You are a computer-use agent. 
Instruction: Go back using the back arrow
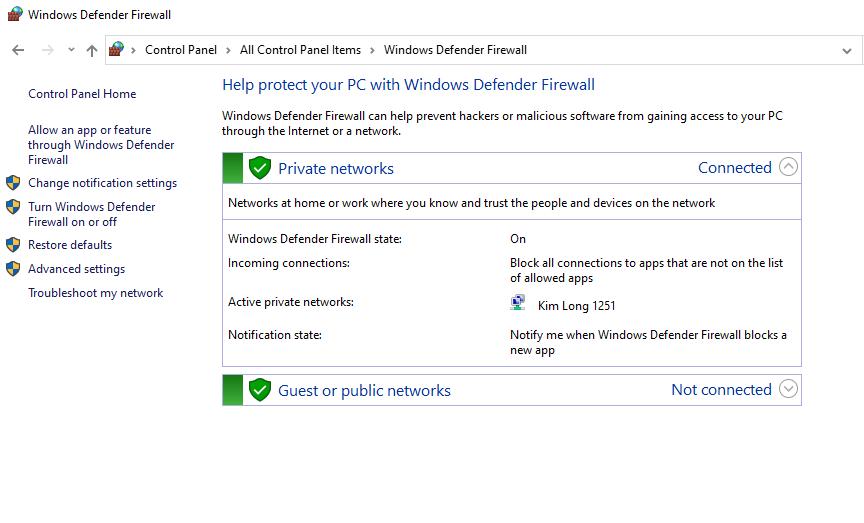(18, 50)
